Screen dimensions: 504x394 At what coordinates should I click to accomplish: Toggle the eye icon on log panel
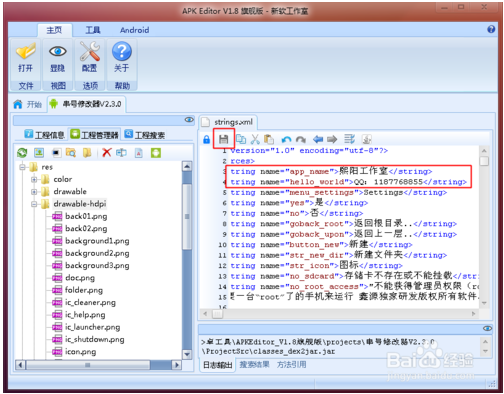(x=487, y=328)
